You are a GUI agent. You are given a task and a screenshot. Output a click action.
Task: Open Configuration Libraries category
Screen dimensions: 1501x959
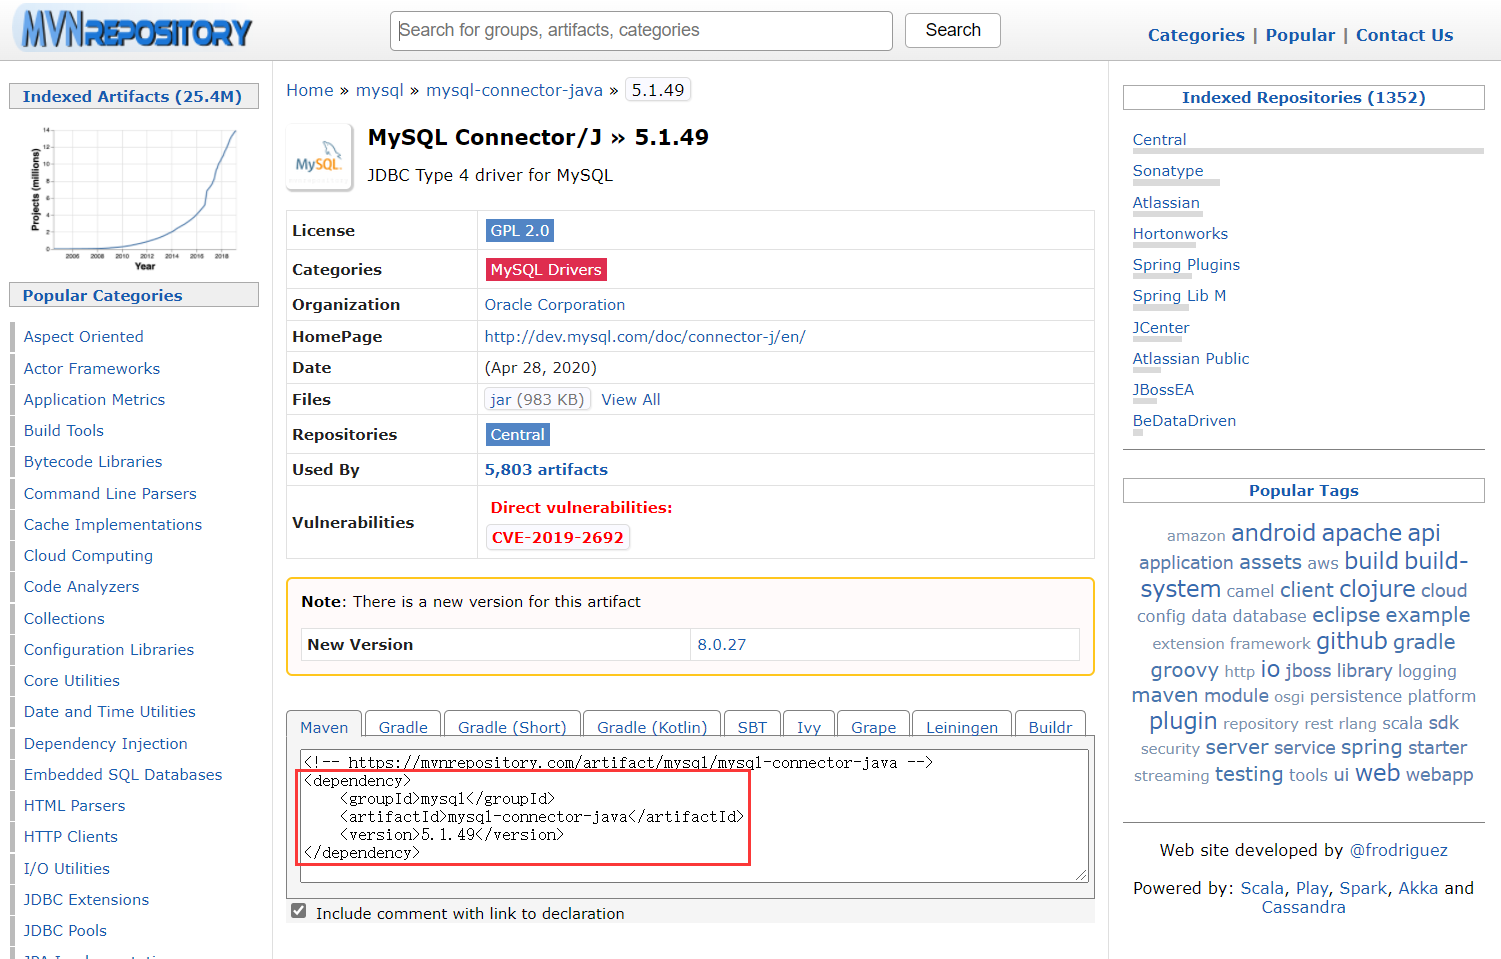[109, 649]
